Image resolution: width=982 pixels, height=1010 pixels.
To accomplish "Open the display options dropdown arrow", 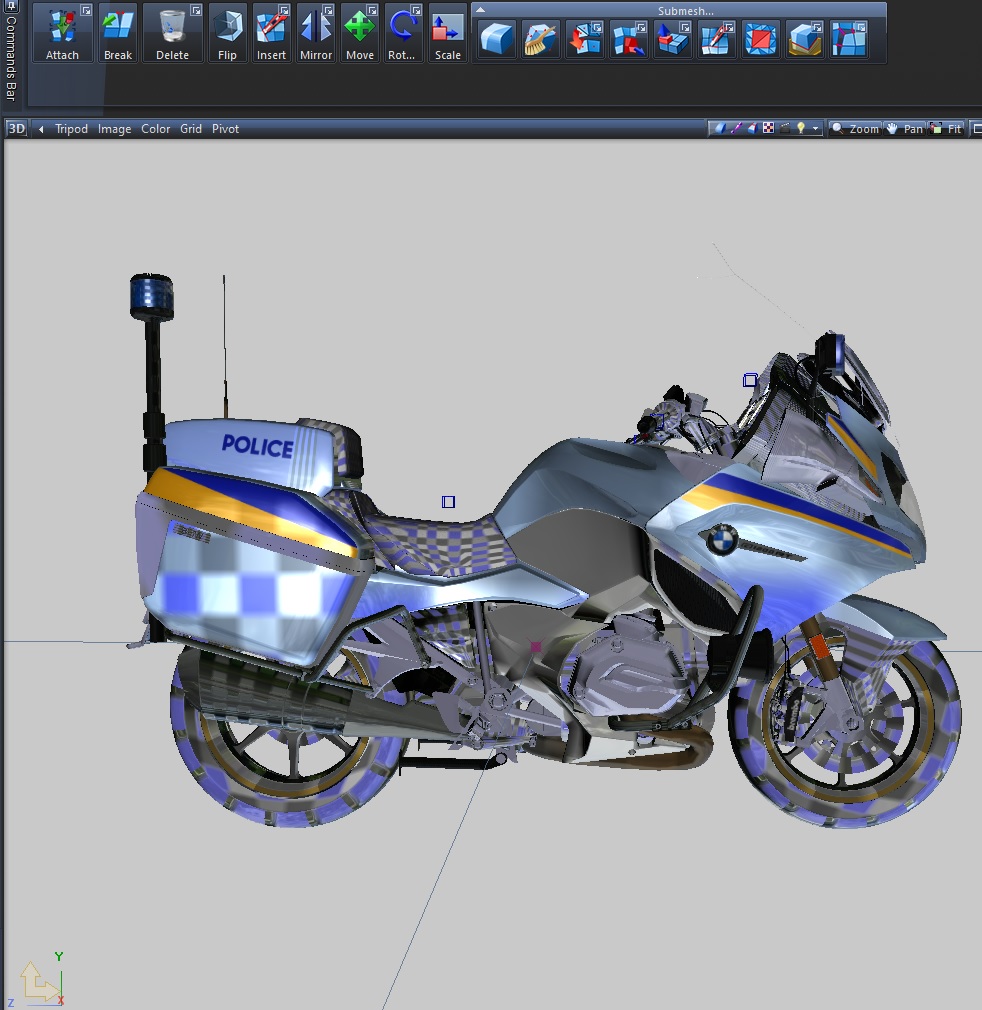I will click(x=815, y=129).
